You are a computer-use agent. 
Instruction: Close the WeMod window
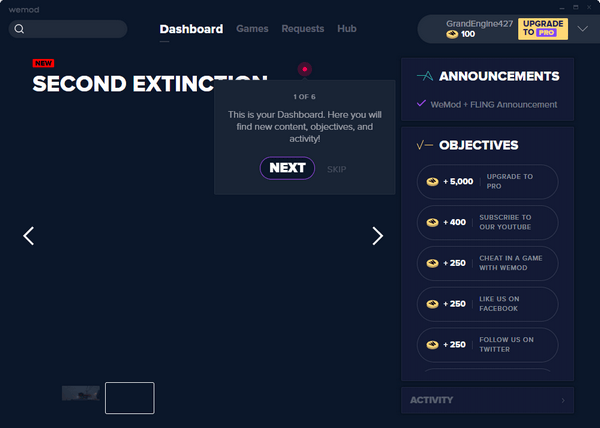(x=589, y=7)
